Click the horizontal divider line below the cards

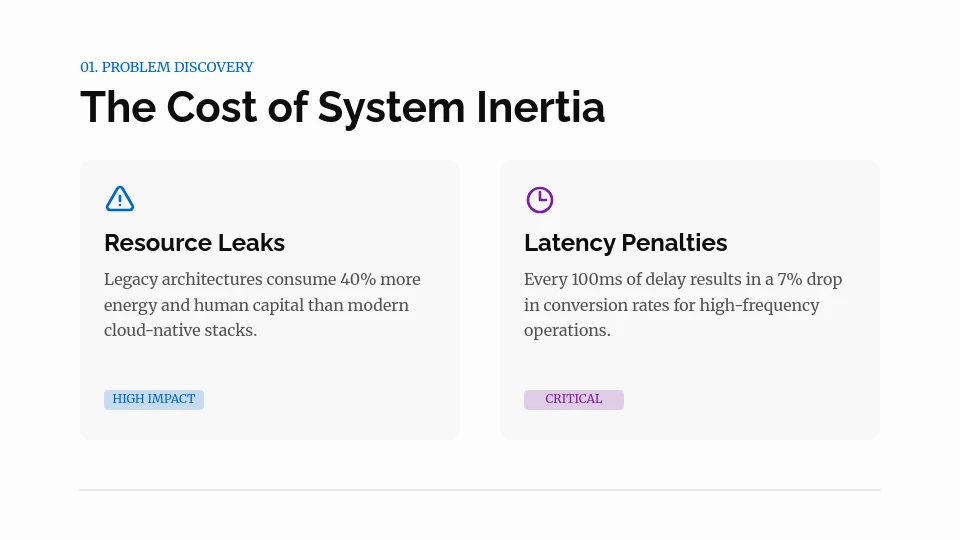[x=480, y=490]
